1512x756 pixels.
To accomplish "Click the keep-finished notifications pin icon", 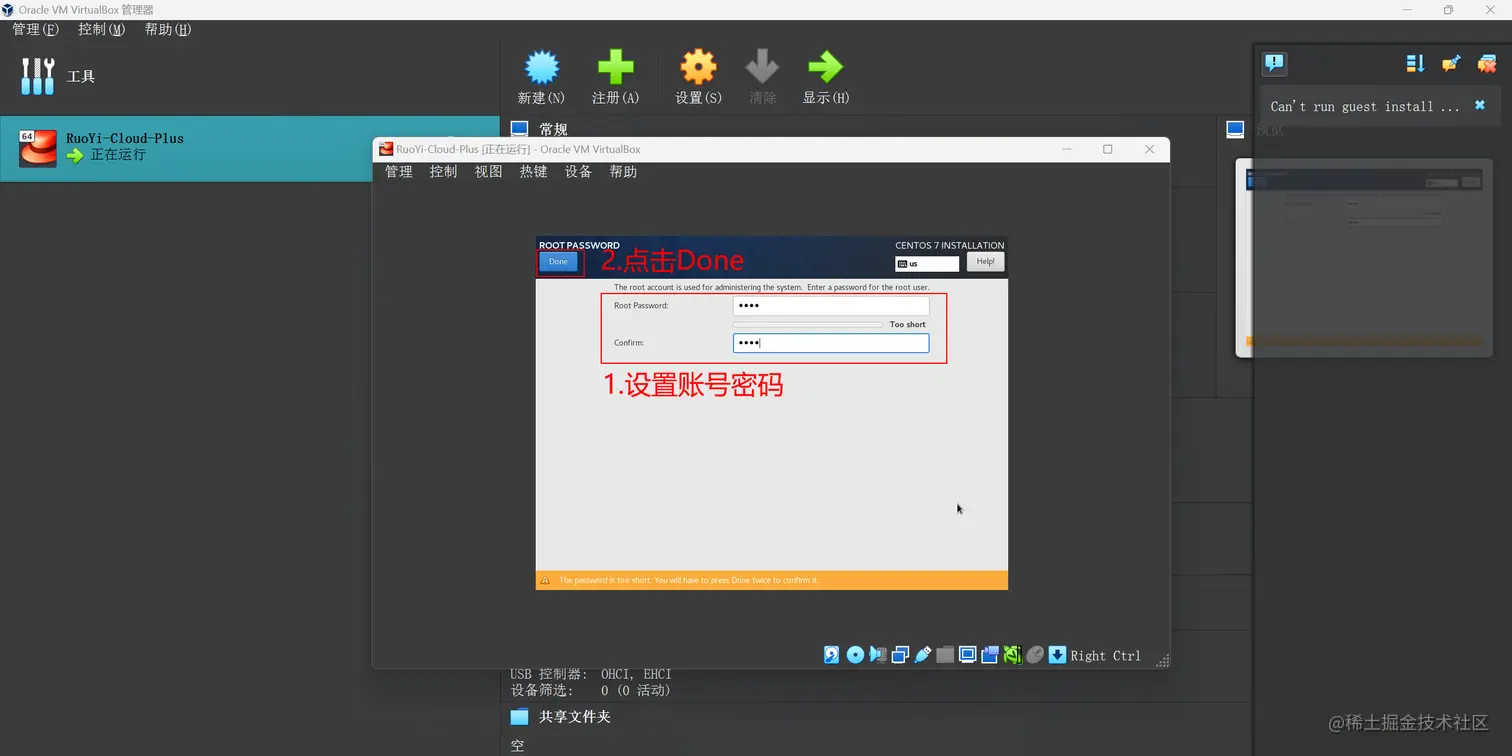I will tap(1451, 64).
